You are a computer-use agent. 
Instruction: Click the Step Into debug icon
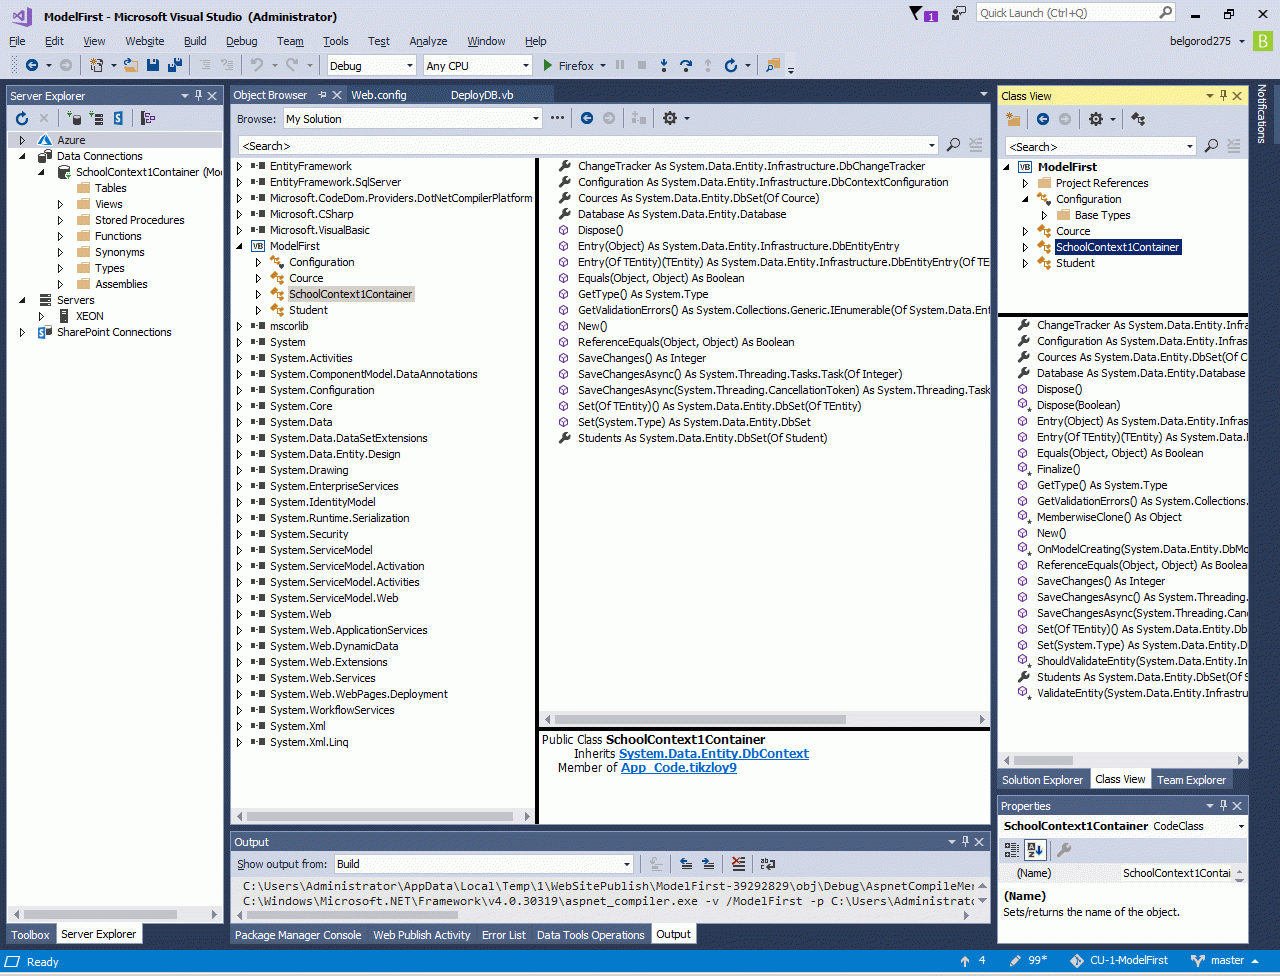click(x=664, y=65)
